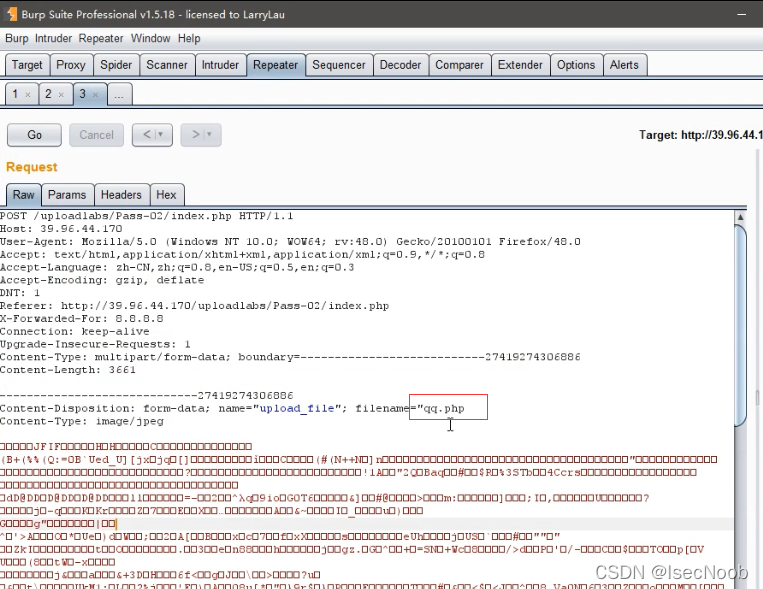Open the previous-history dropdown arrow
The width and height of the screenshot is (763, 589).
click(161, 134)
